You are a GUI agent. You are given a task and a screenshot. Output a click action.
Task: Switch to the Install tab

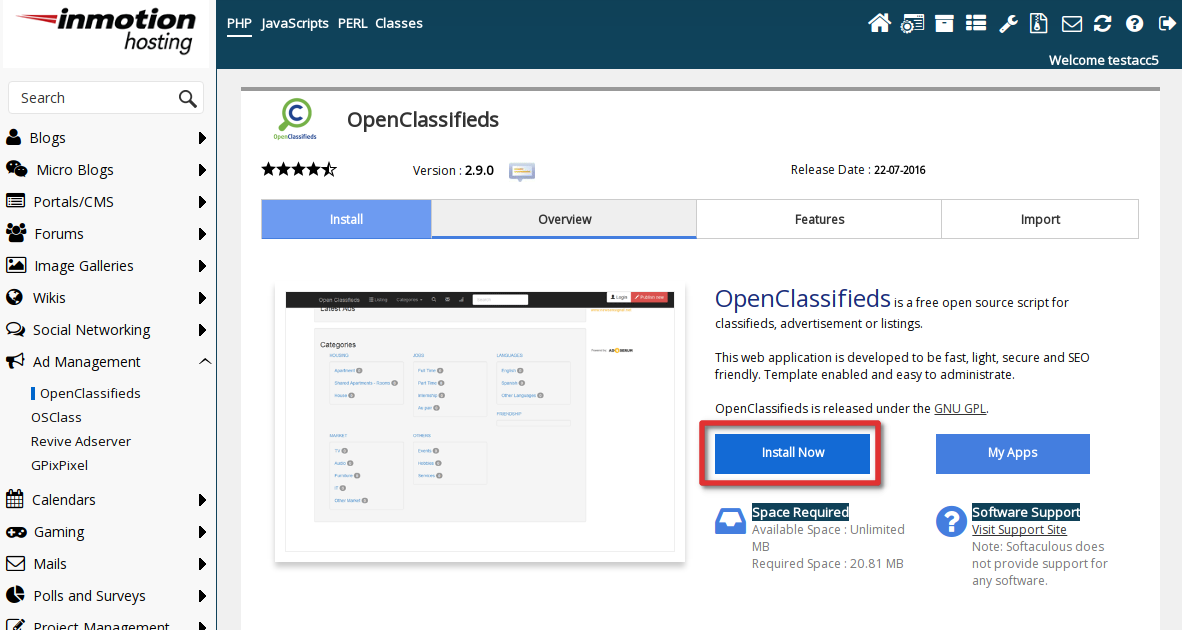(346, 219)
